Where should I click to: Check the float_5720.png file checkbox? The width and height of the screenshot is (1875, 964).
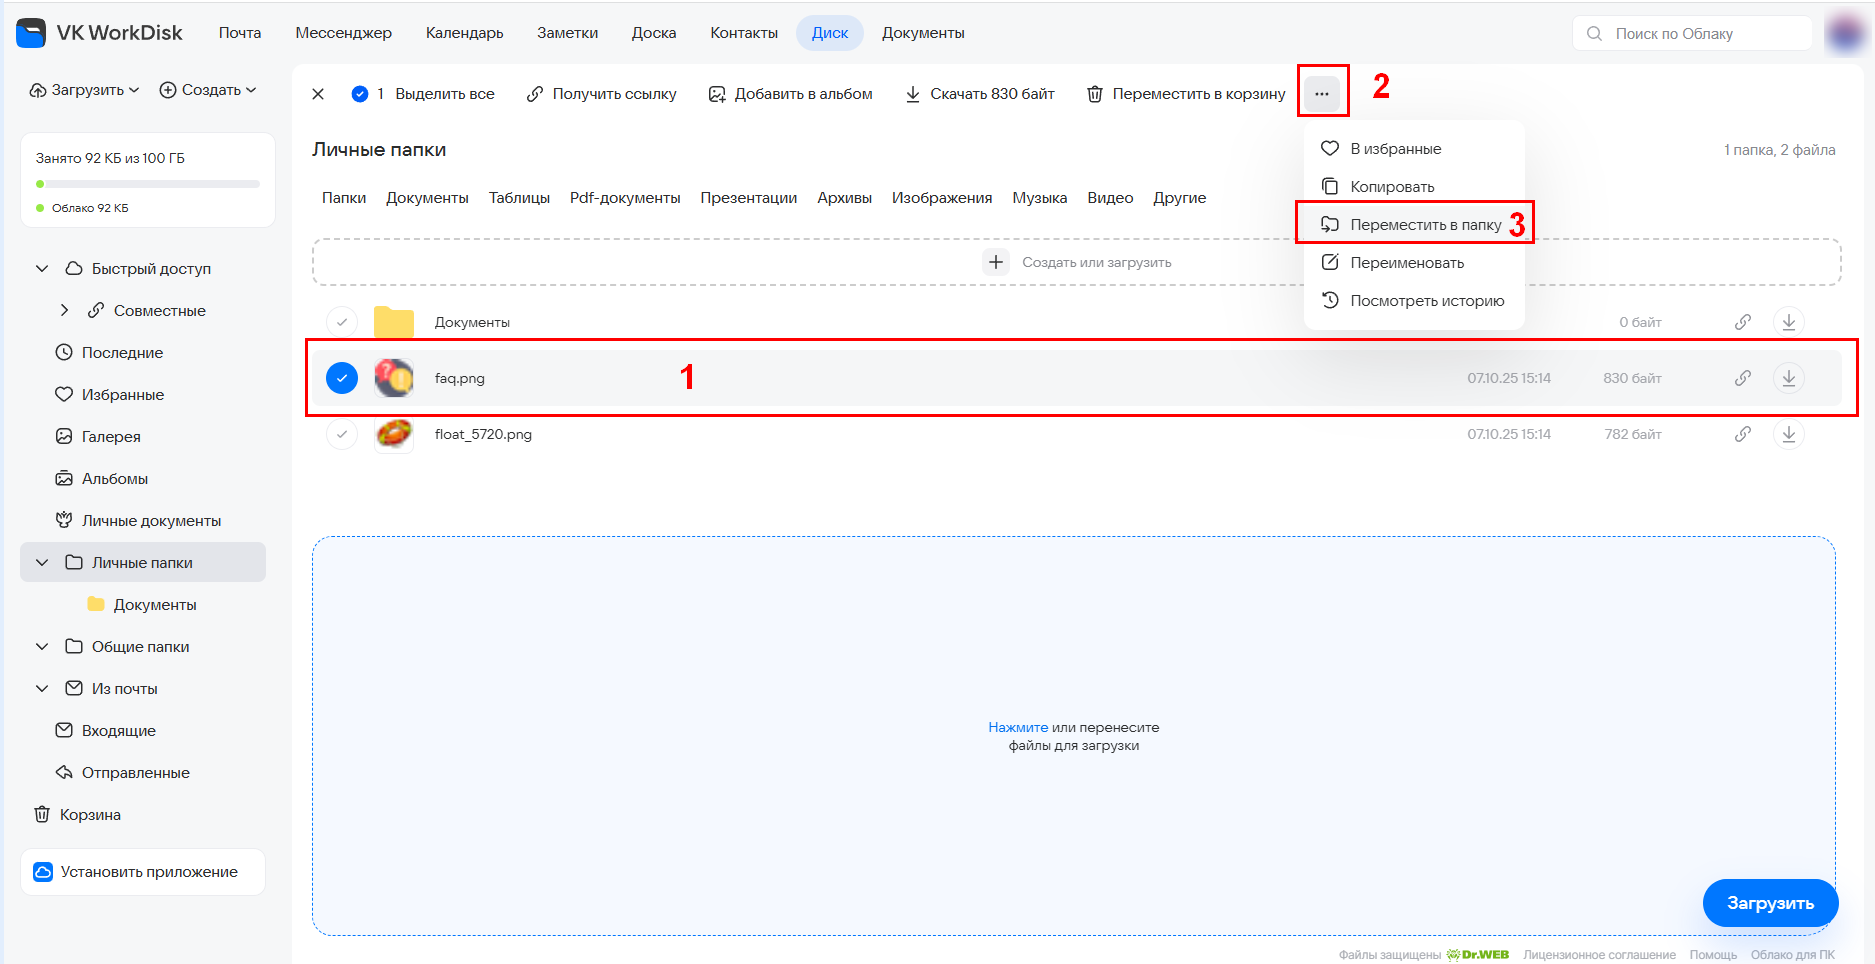coord(342,434)
